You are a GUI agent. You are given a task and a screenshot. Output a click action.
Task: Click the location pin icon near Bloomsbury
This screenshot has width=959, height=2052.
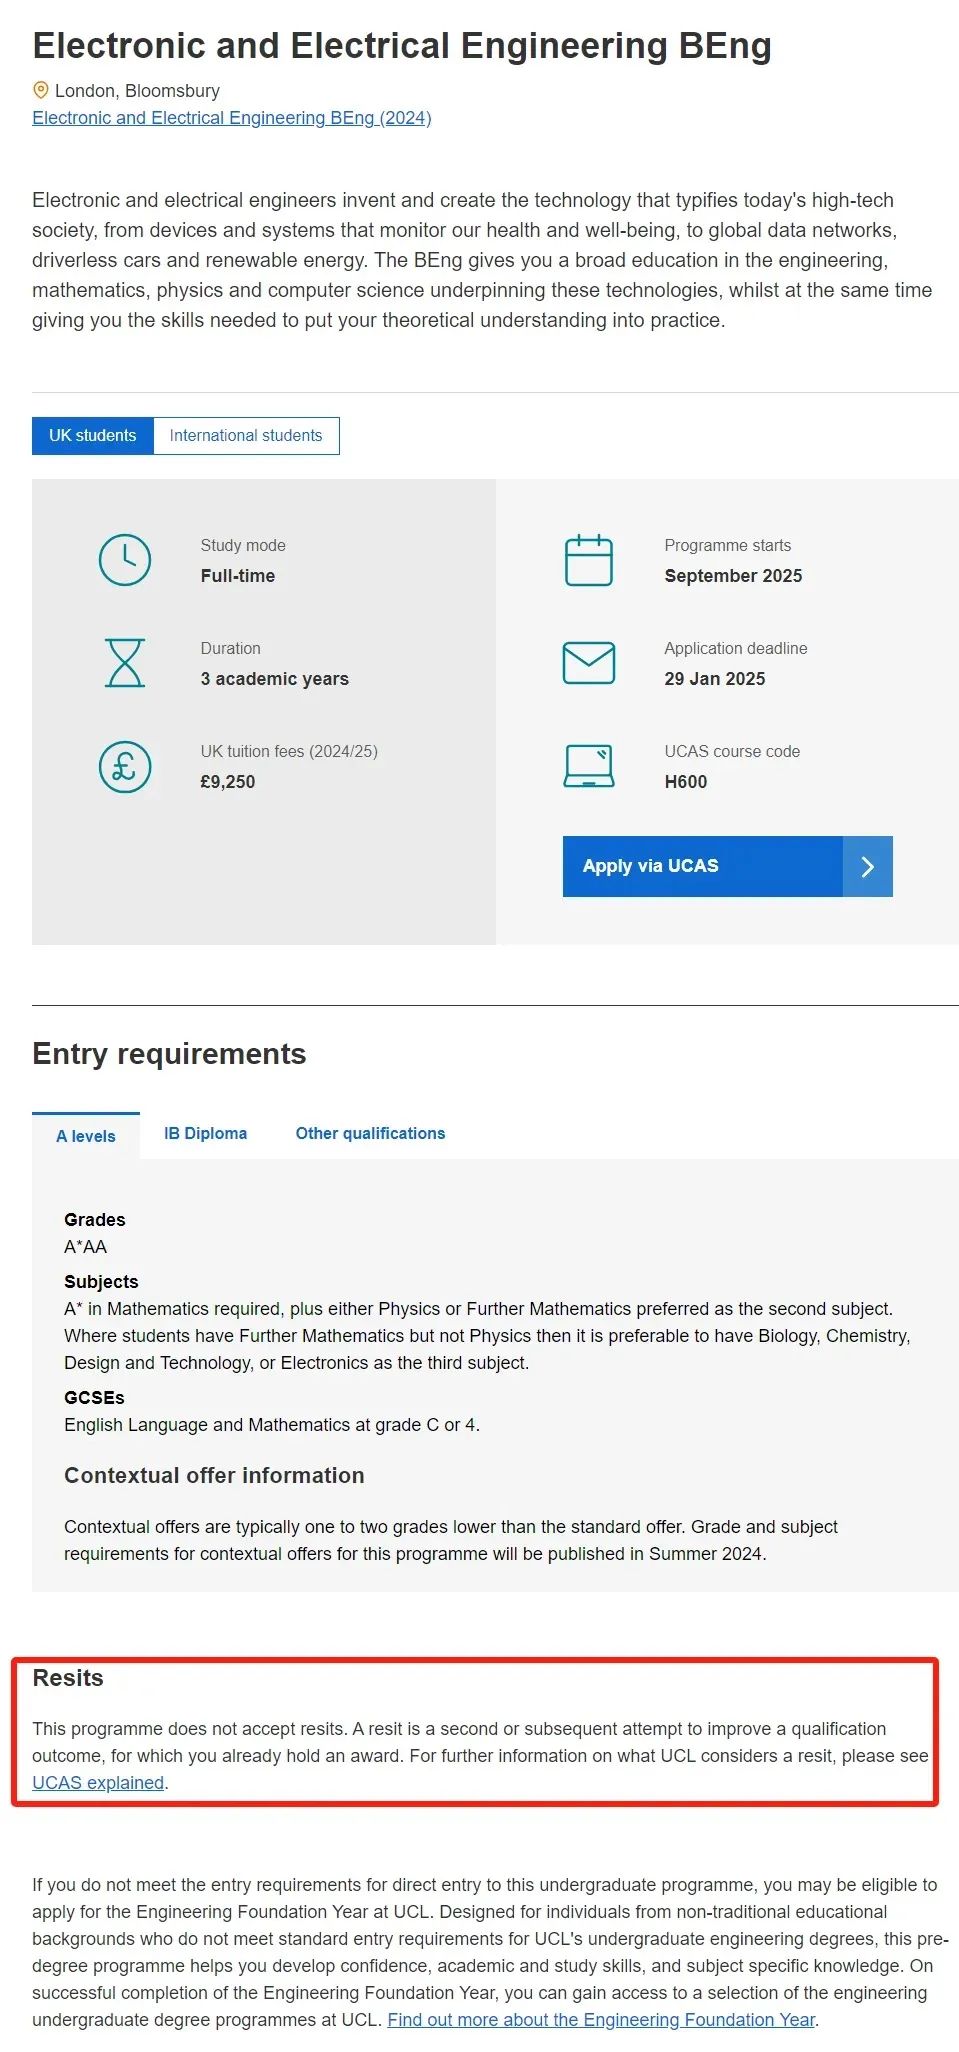click(x=41, y=90)
